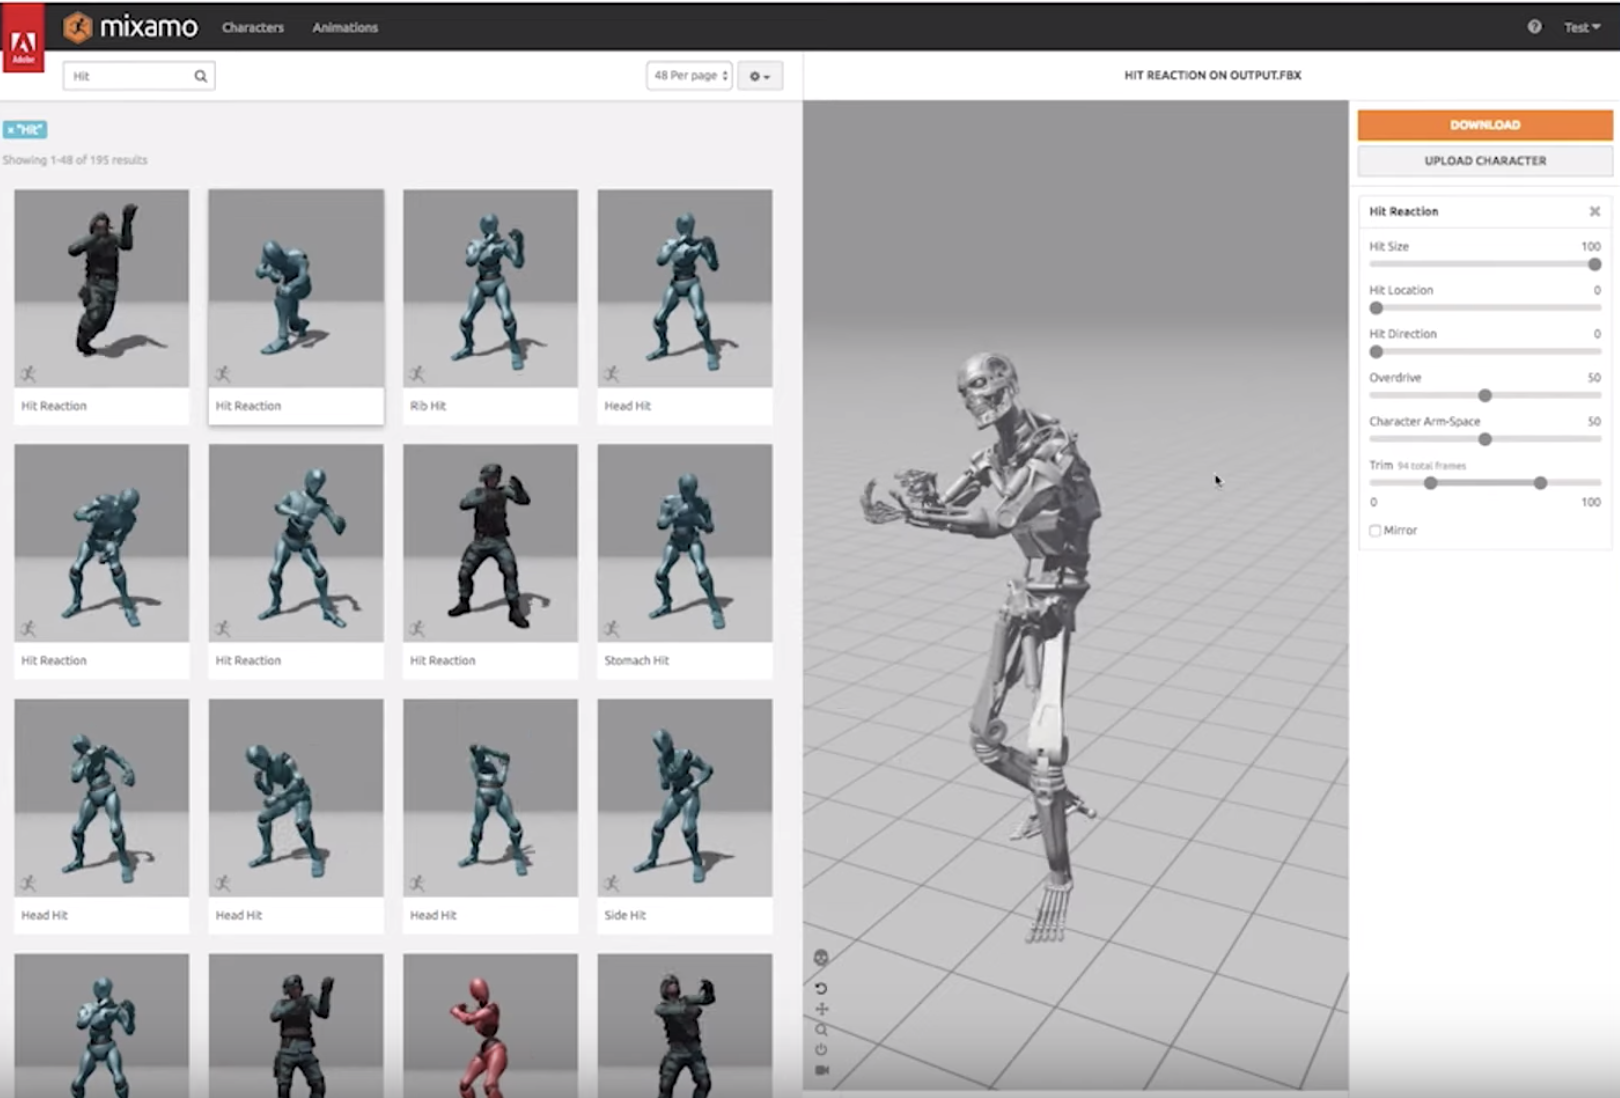Enable the Mirror checkbox
The width and height of the screenshot is (1620, 1098).
(x=1375, y=530)
